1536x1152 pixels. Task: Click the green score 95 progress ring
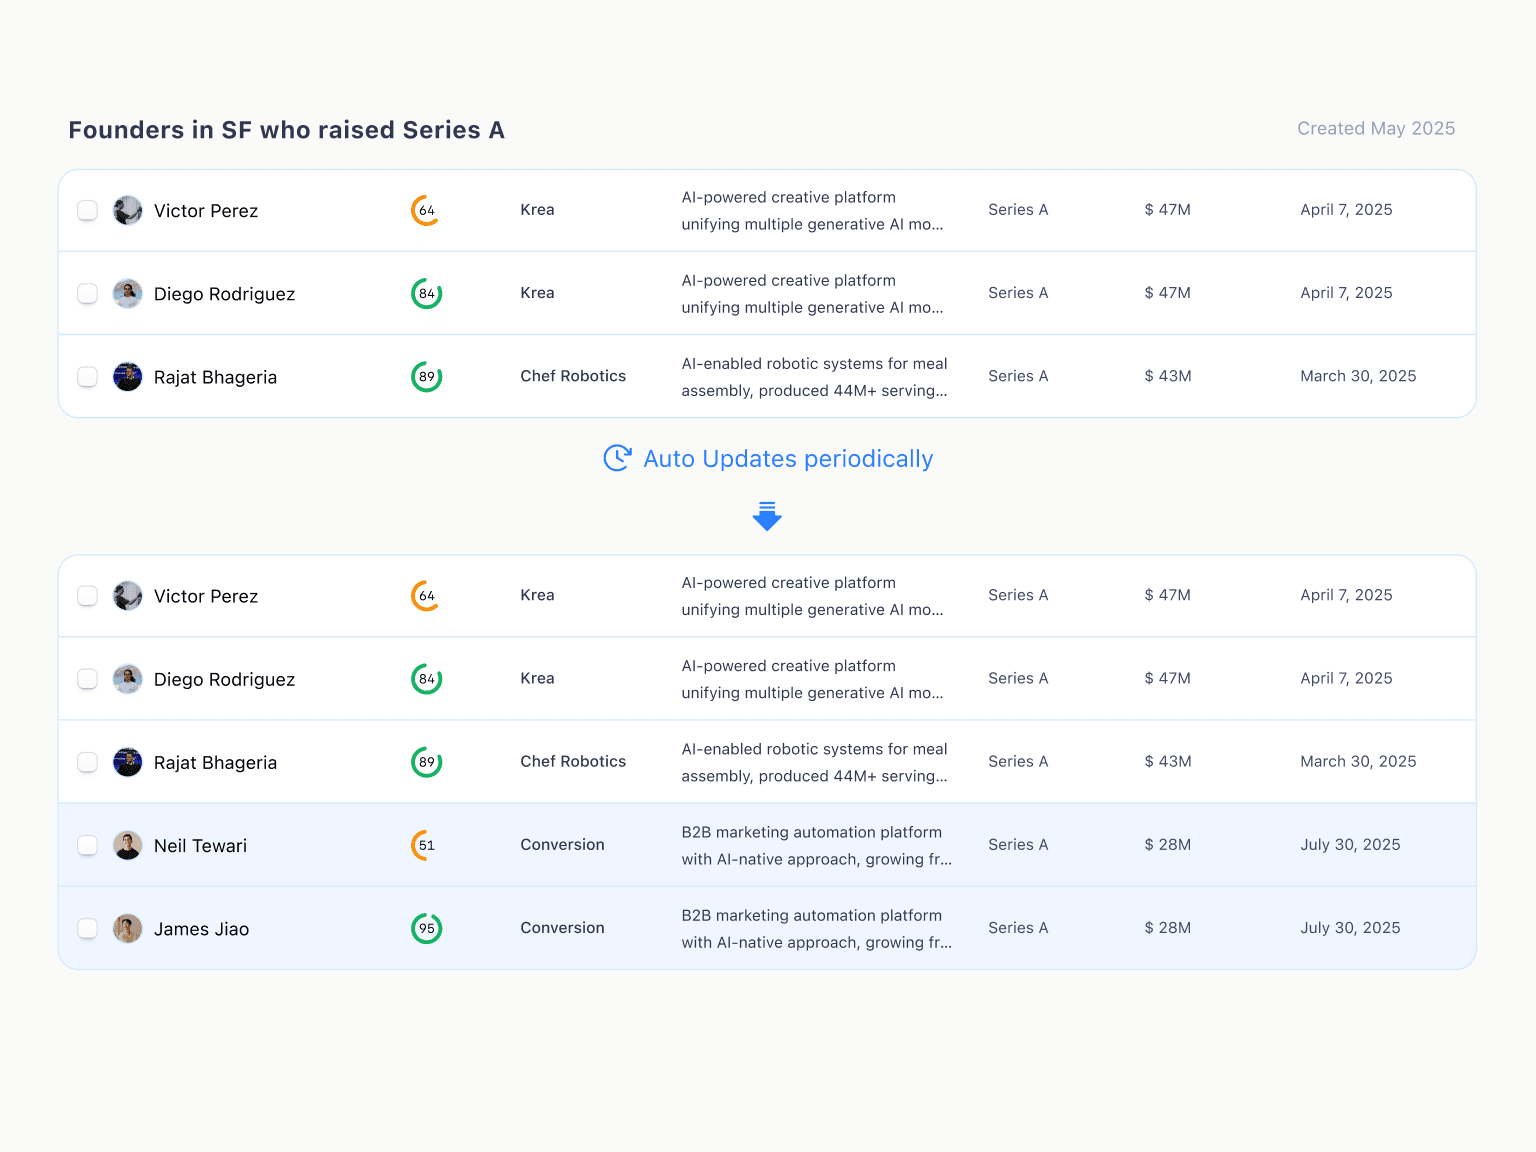coord(426,928)
